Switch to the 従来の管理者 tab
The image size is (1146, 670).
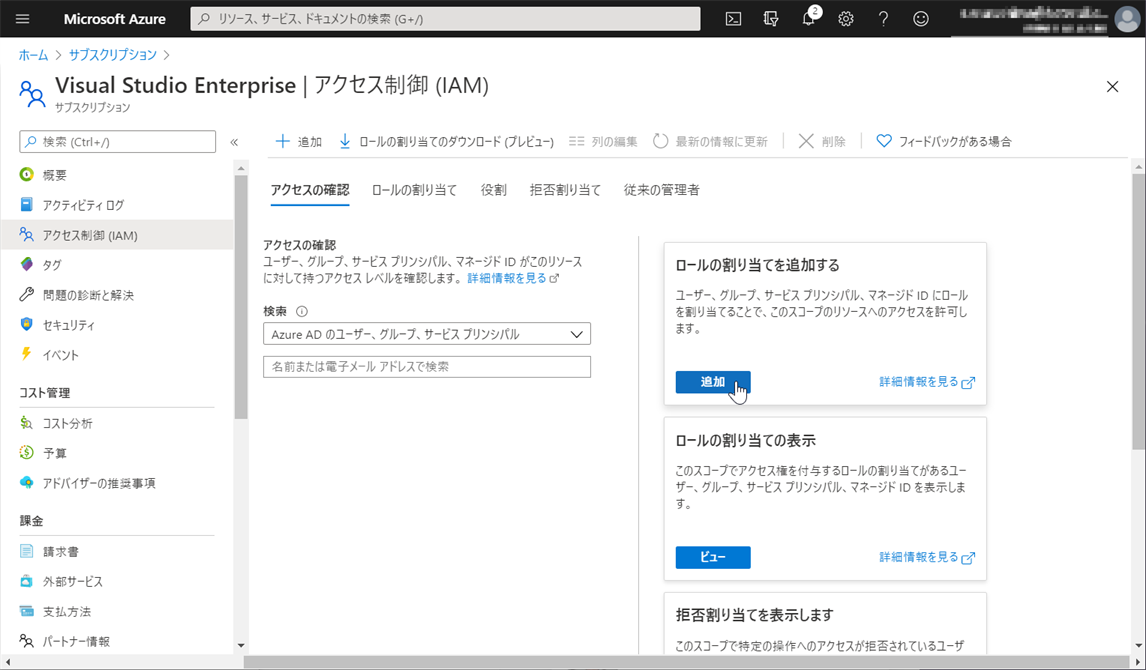coord(661,190)
